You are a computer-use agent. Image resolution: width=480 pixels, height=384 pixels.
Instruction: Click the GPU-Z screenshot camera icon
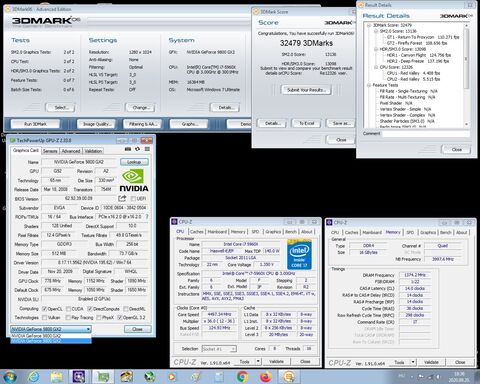(x=128, y=149)
